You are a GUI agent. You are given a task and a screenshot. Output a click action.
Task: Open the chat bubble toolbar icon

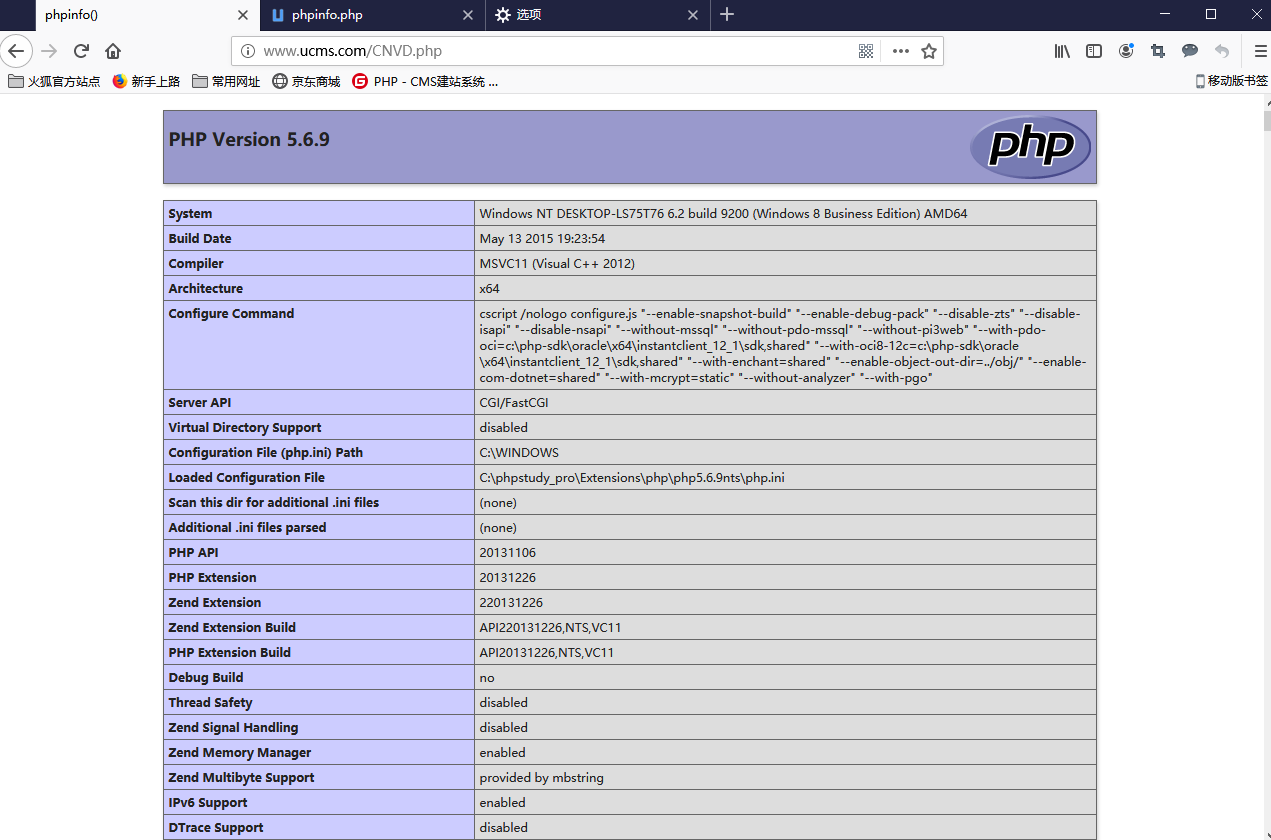click(1190, 51)
